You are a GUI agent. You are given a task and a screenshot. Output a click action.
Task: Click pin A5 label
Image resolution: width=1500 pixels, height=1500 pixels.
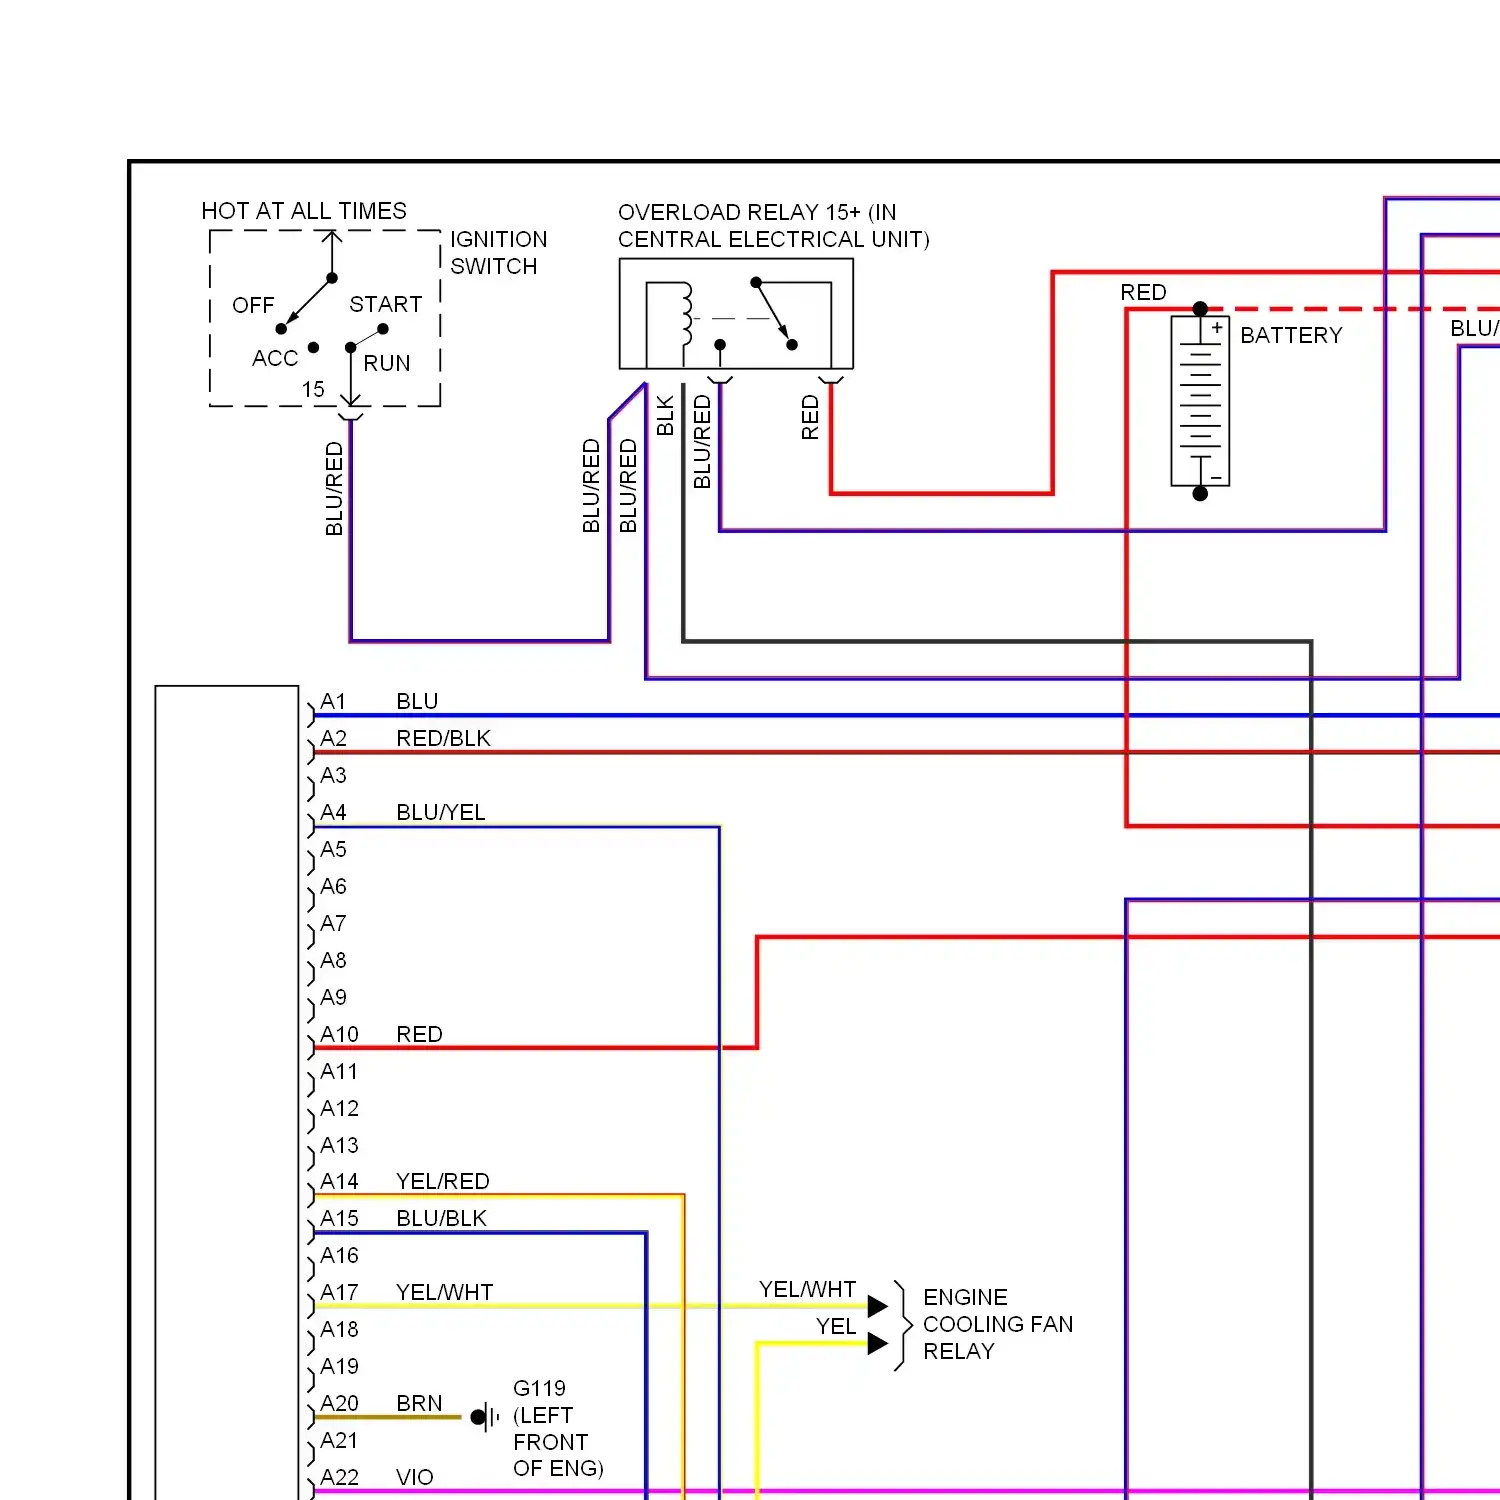click(333, 849)
